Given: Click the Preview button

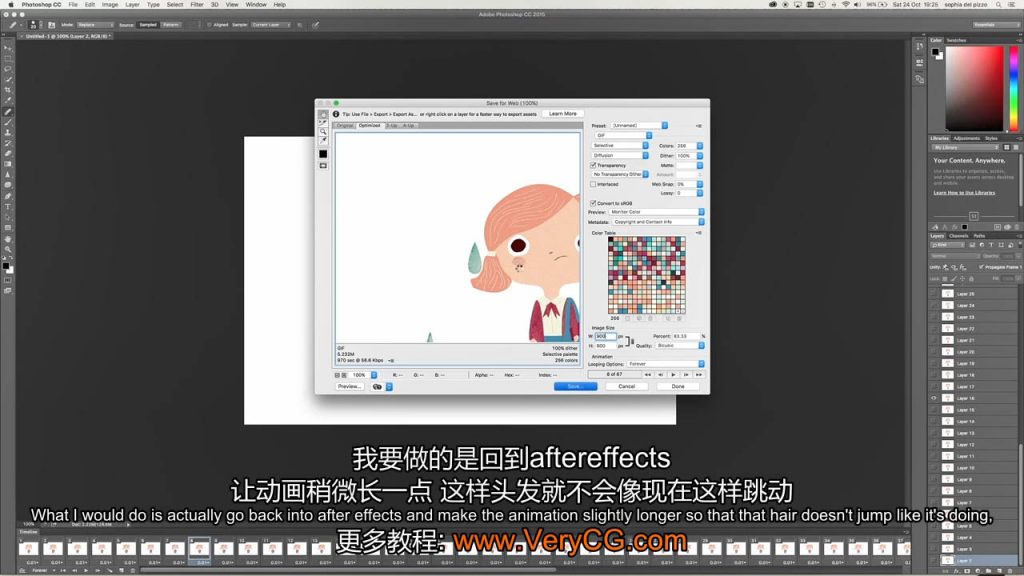Looking at the screenshot, I should (x=349, y=387).
